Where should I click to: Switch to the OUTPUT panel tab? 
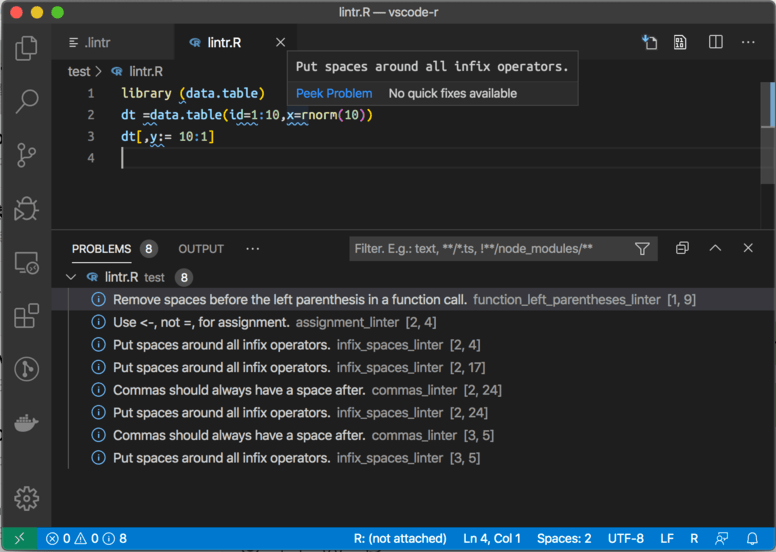point(201,249)
